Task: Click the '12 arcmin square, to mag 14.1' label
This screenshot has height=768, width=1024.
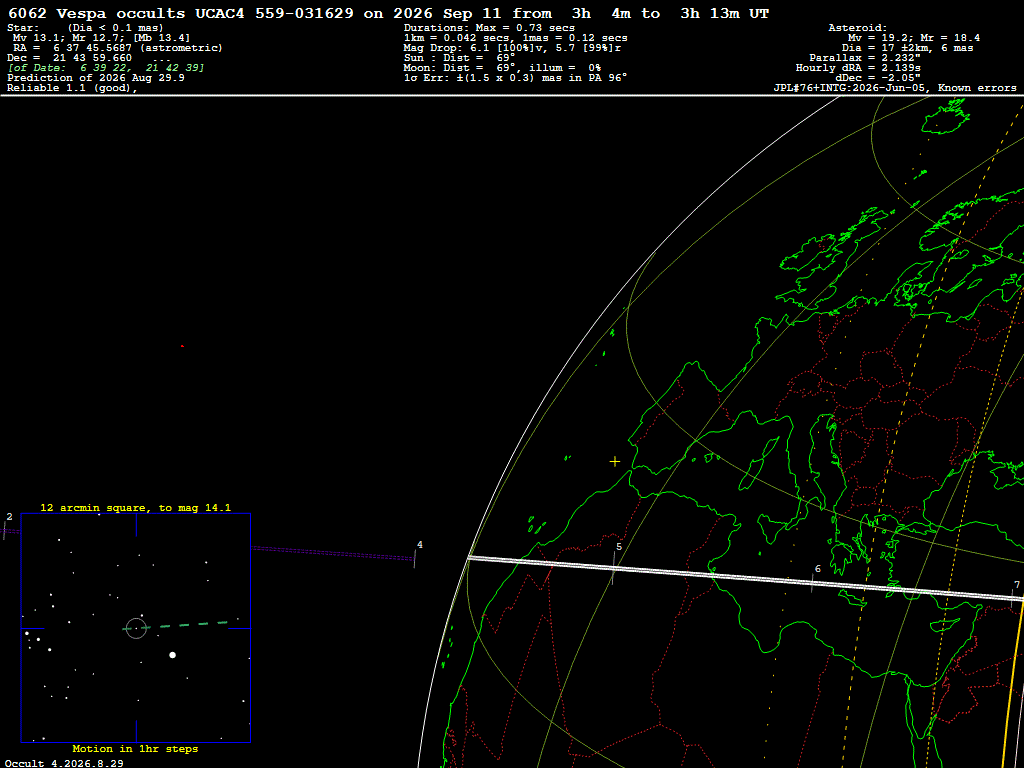Action: click(136, 507)
